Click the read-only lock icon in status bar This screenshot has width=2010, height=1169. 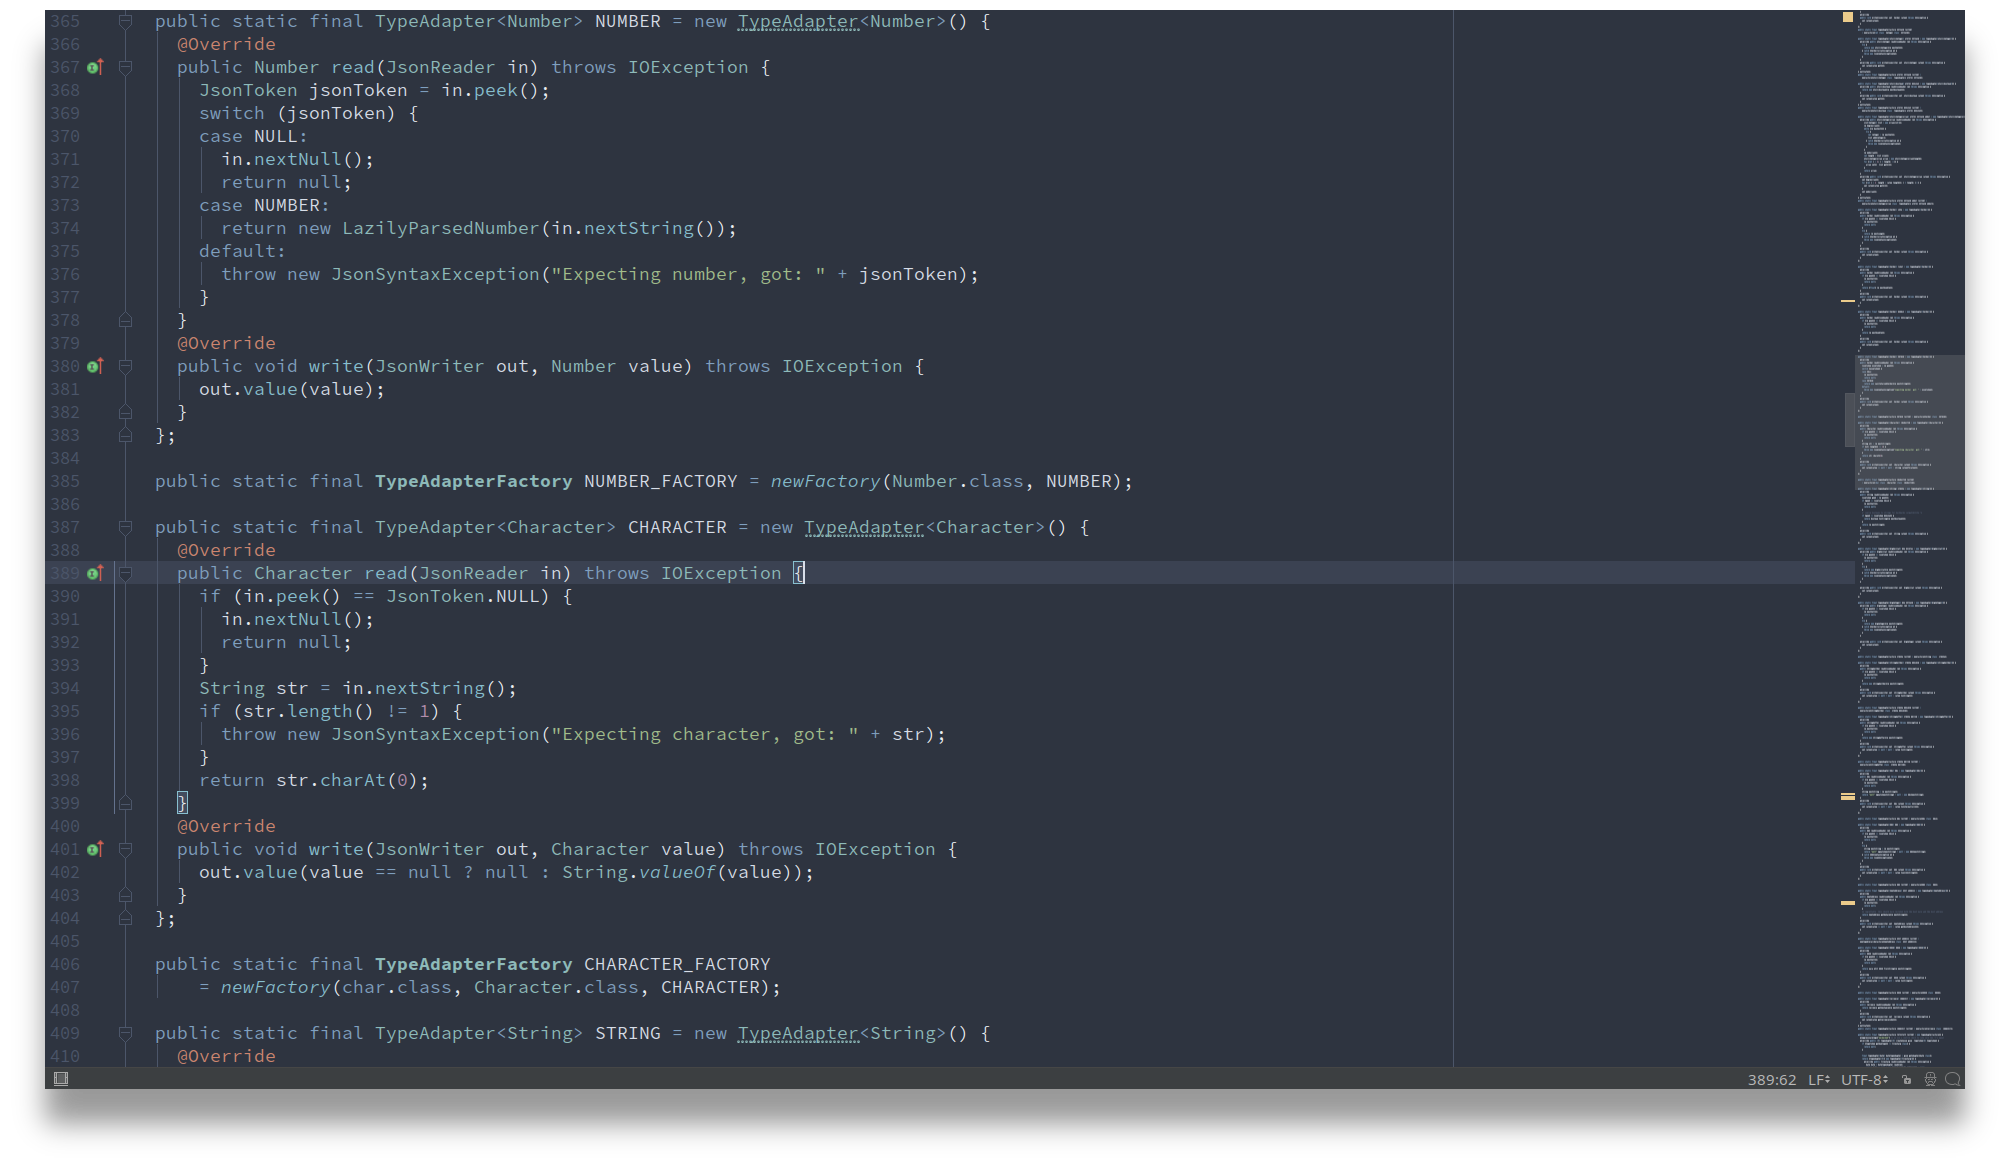coord(1907,1079)
